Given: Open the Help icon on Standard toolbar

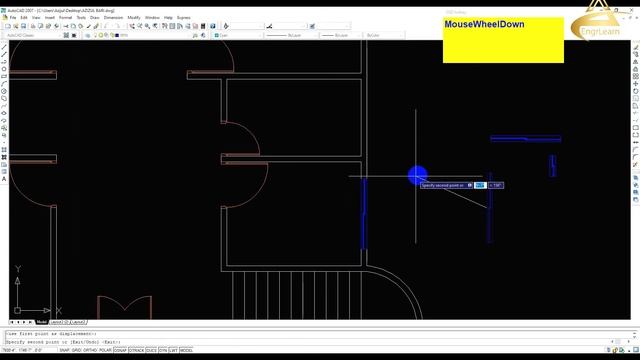Looking at the screenshot, I should coord(213,26).
